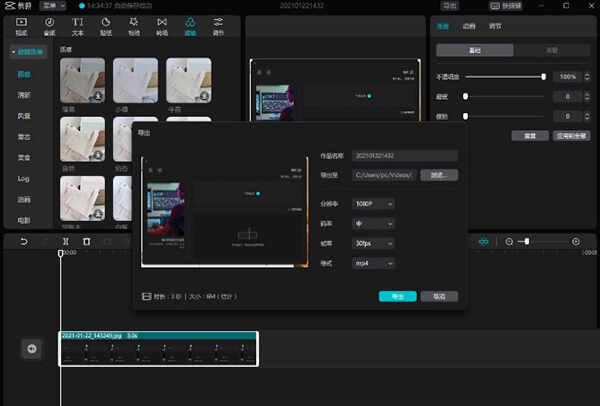Open the Stickers panel icon
This screenshot has height=406, width=600.
[106, 26]
